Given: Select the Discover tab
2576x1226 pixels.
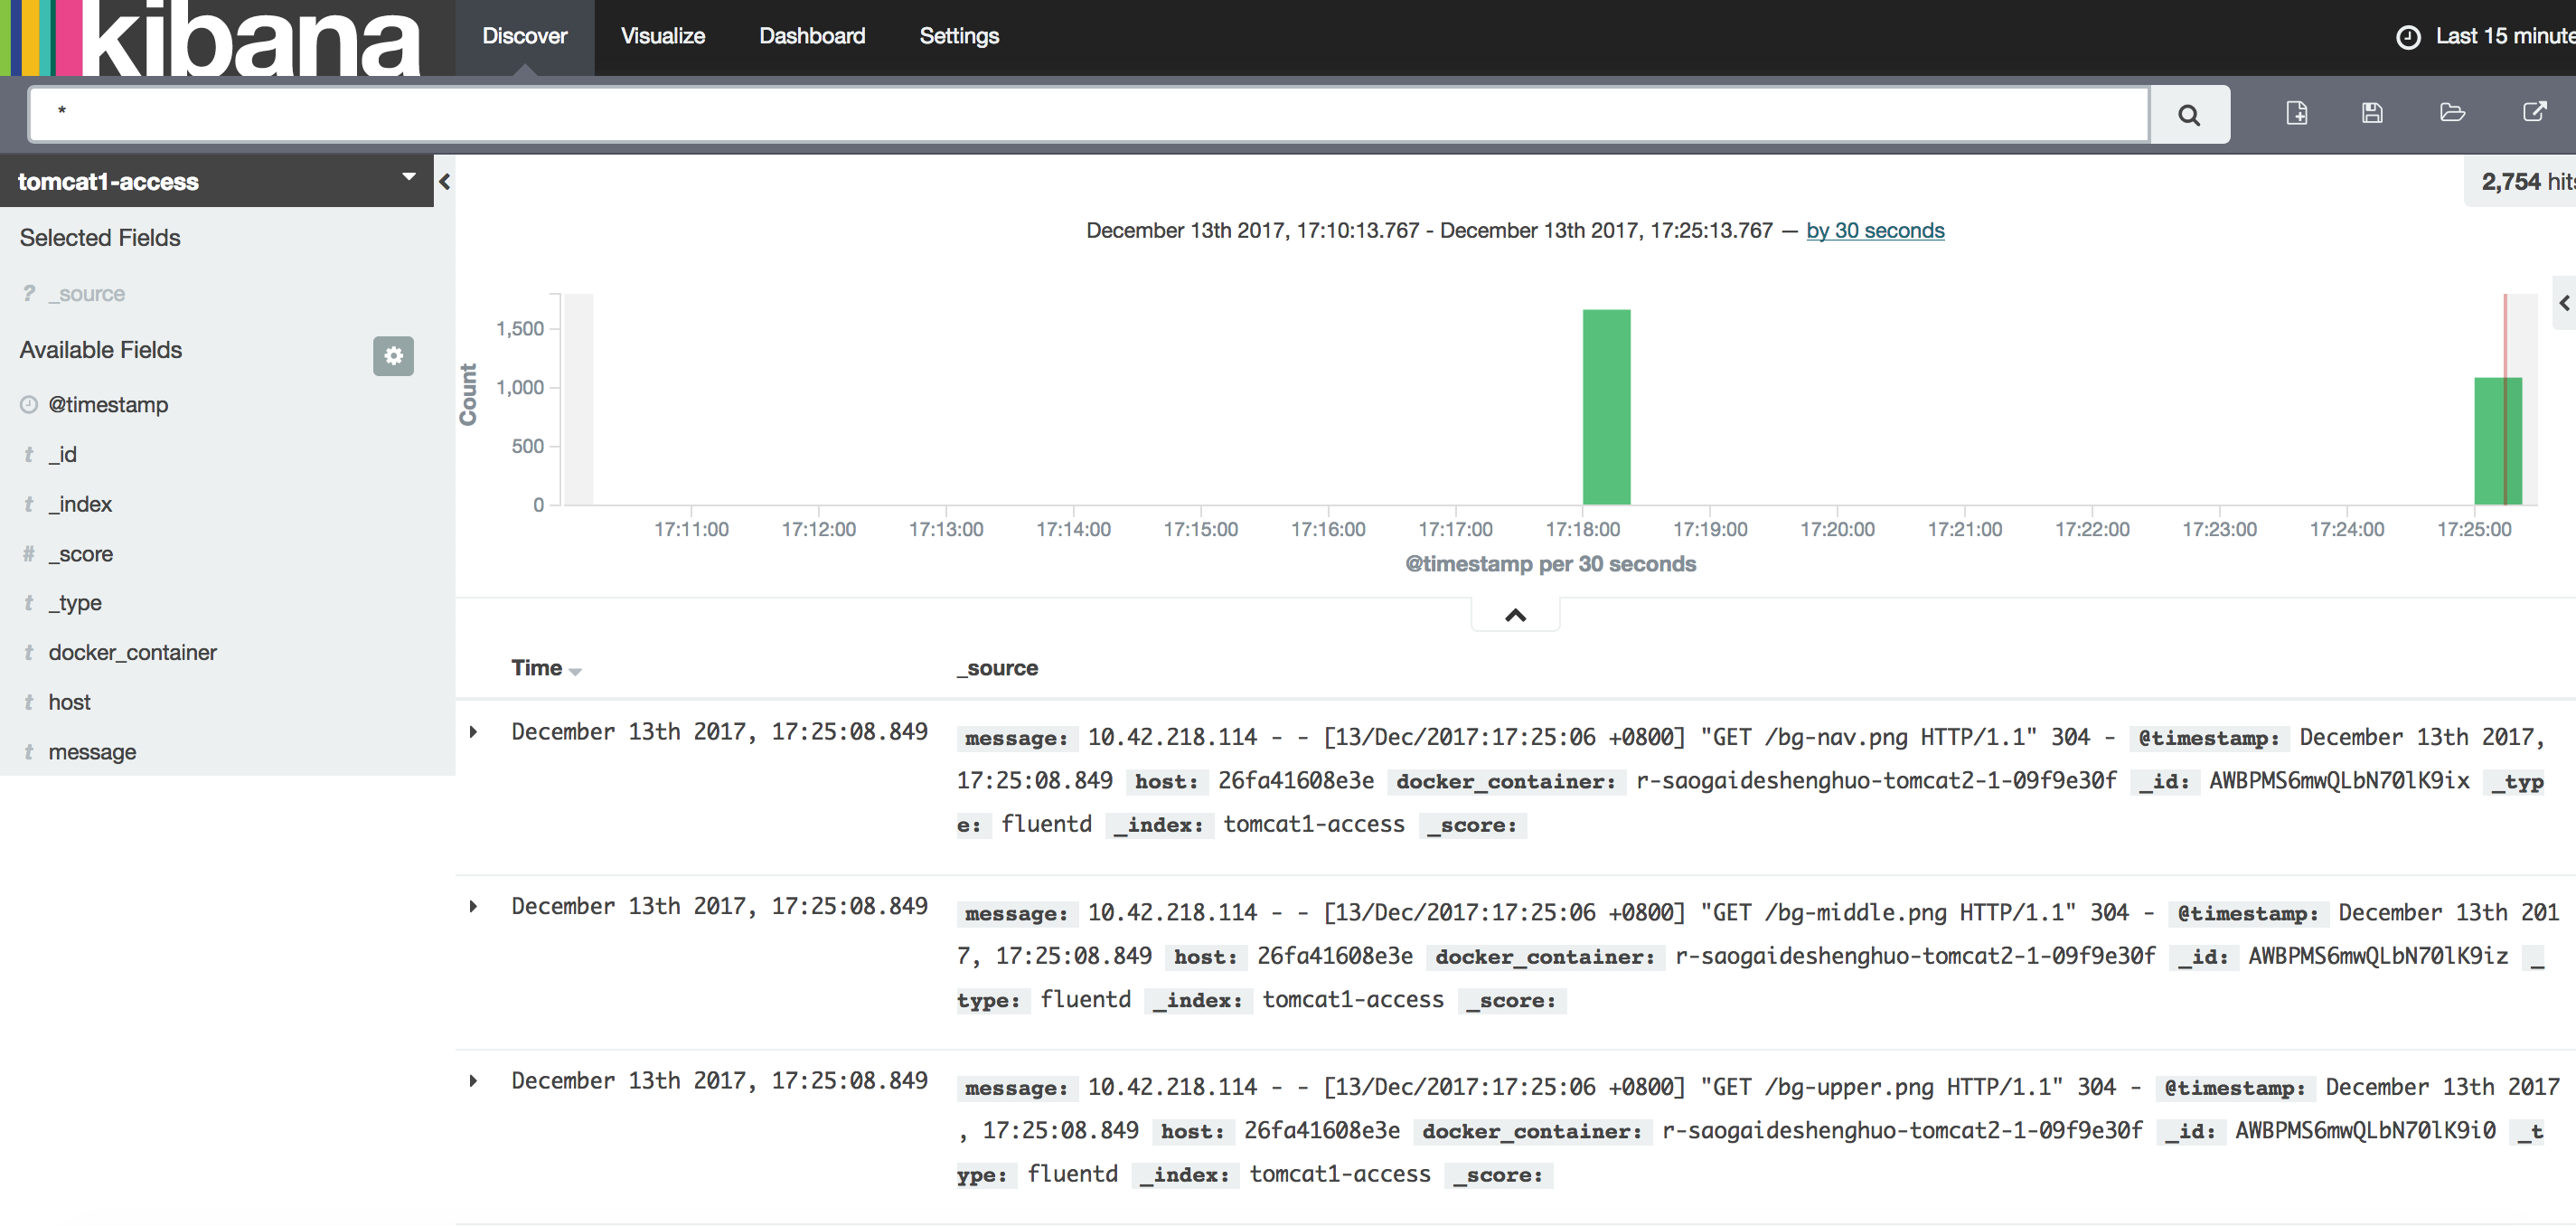Looking at the screenshot, I should pyautogui.click(x=522, y=34).
